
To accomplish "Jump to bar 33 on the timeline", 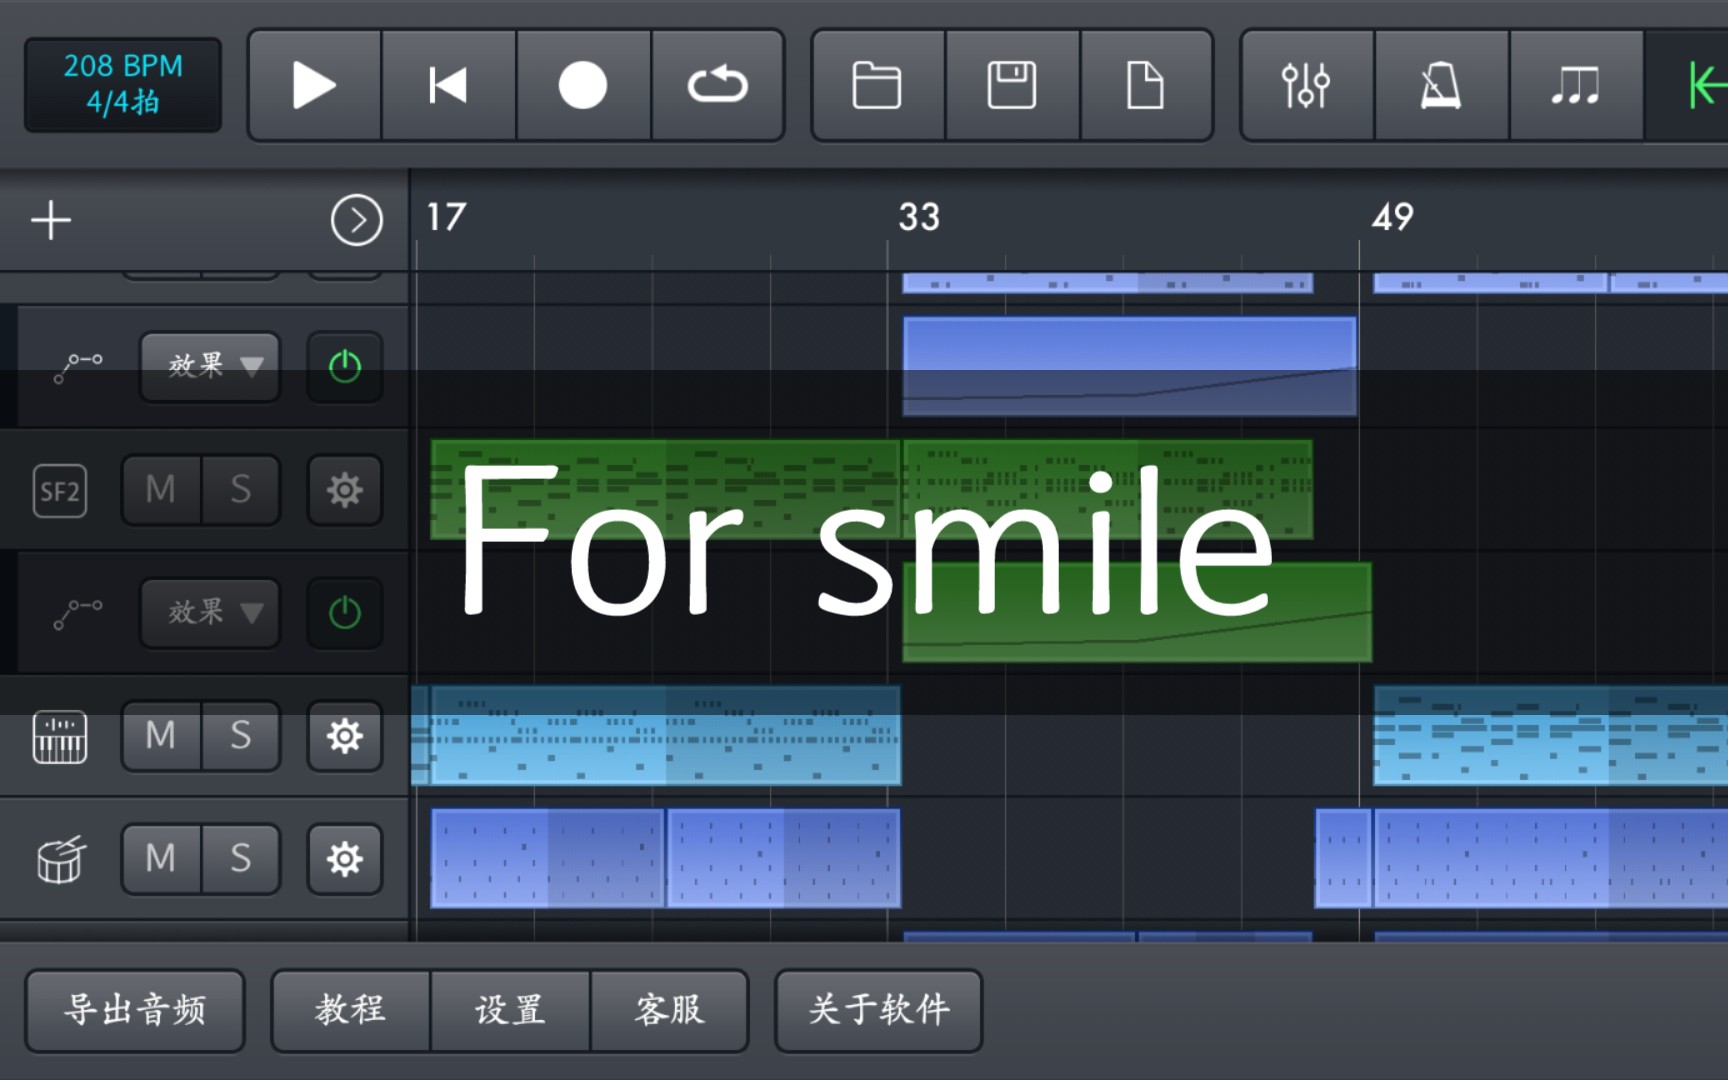I will click(x=919, y=217).
